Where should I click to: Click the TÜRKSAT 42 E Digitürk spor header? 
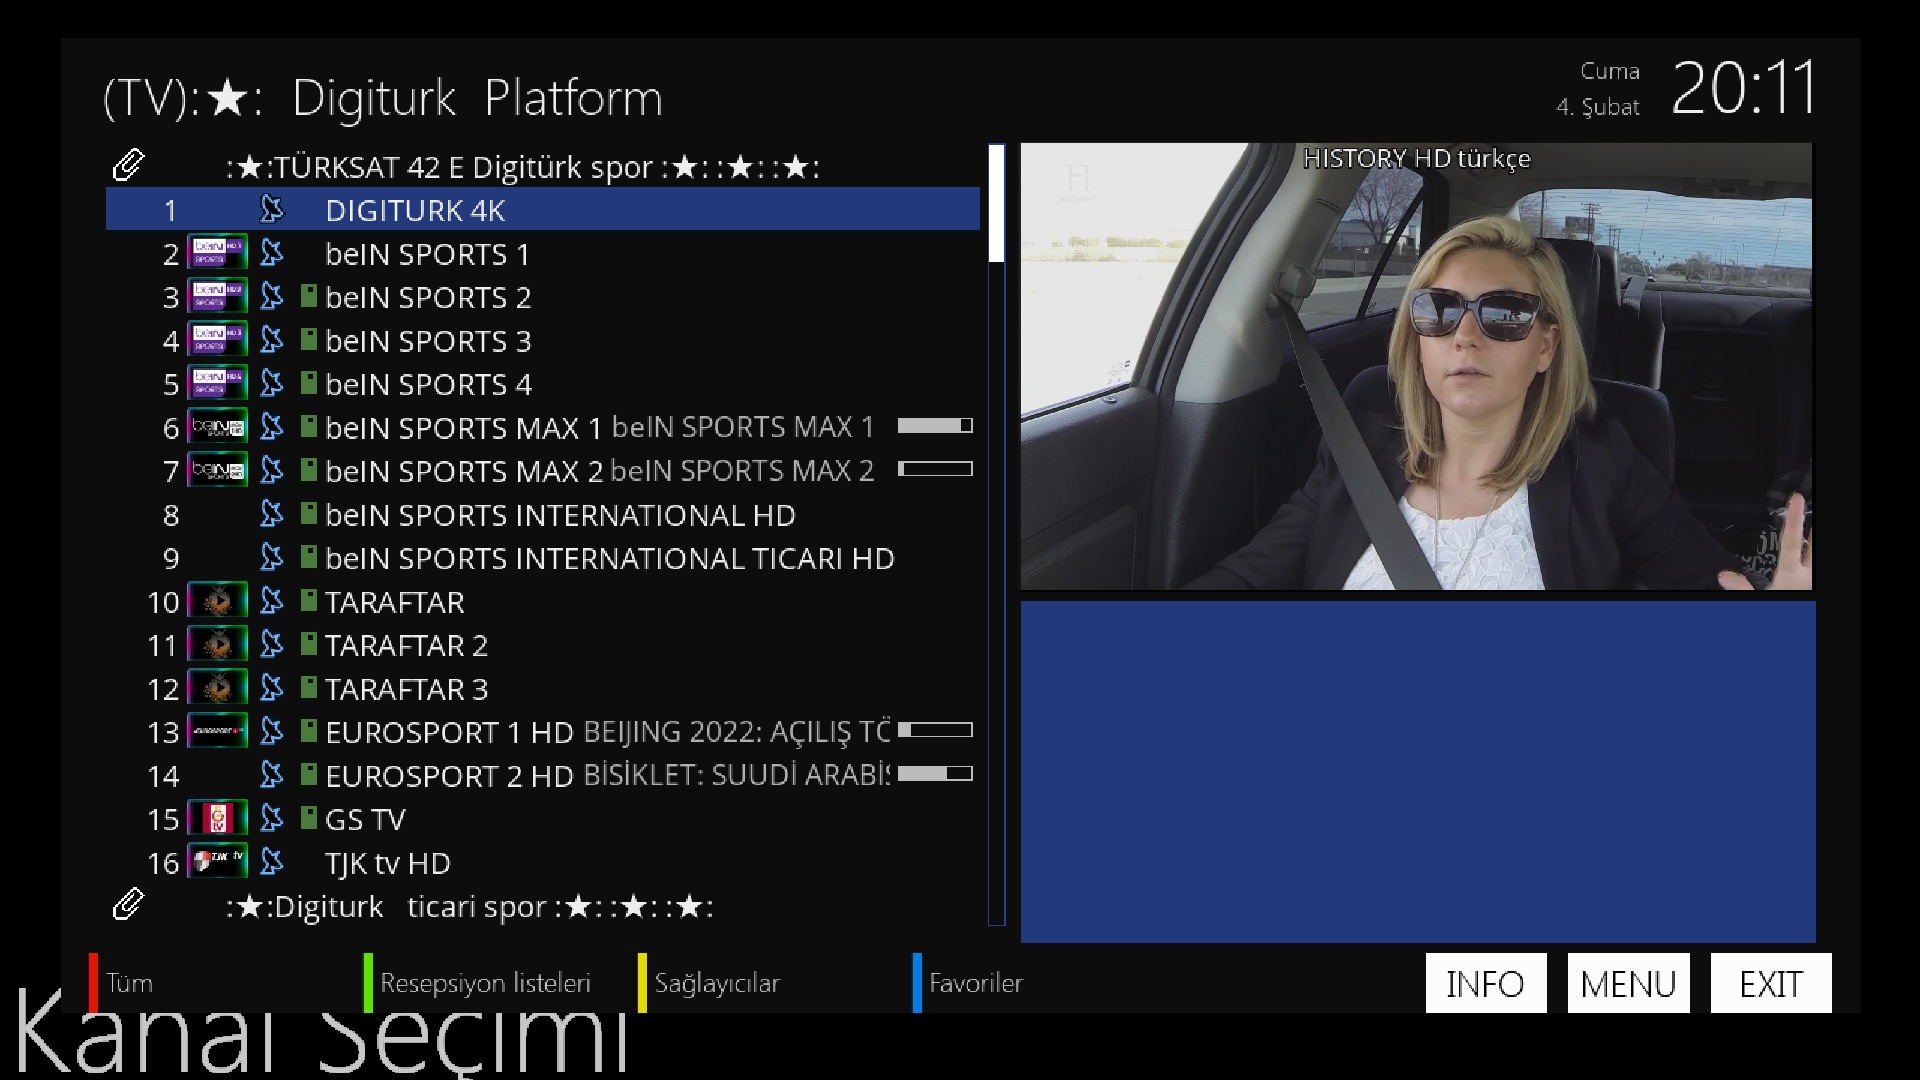[523, 167]
